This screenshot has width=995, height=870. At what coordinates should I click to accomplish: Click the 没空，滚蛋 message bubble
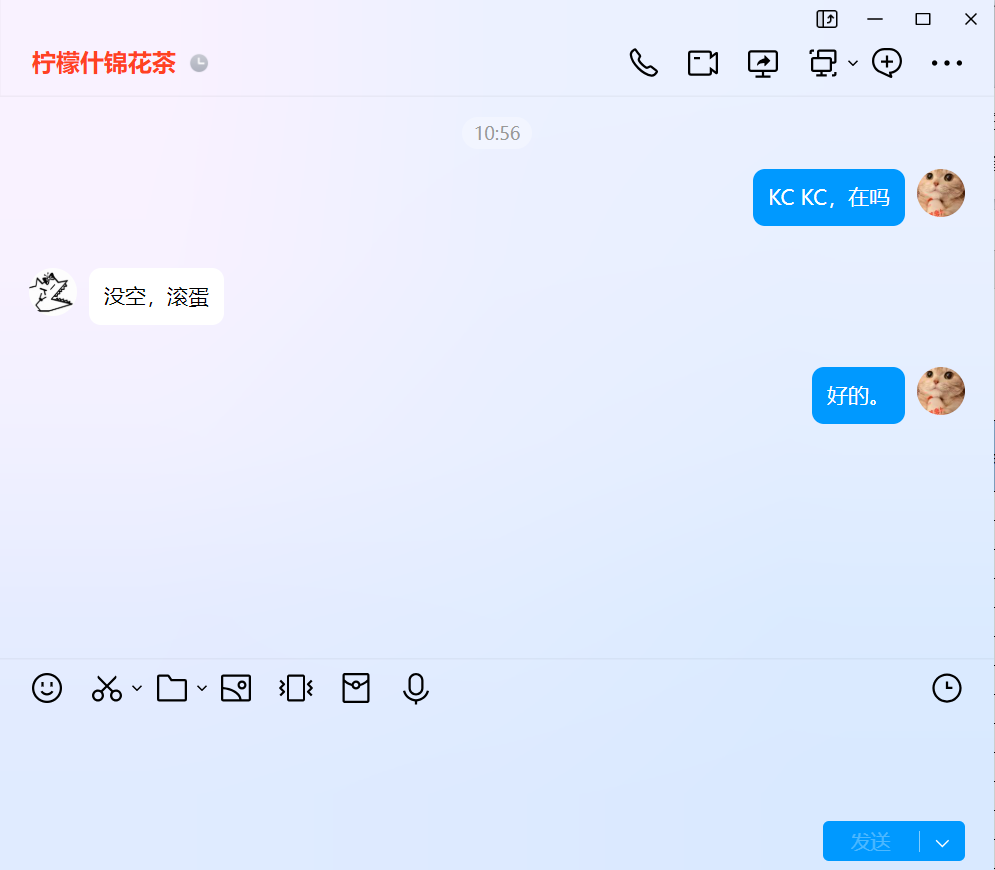[156, 296]
